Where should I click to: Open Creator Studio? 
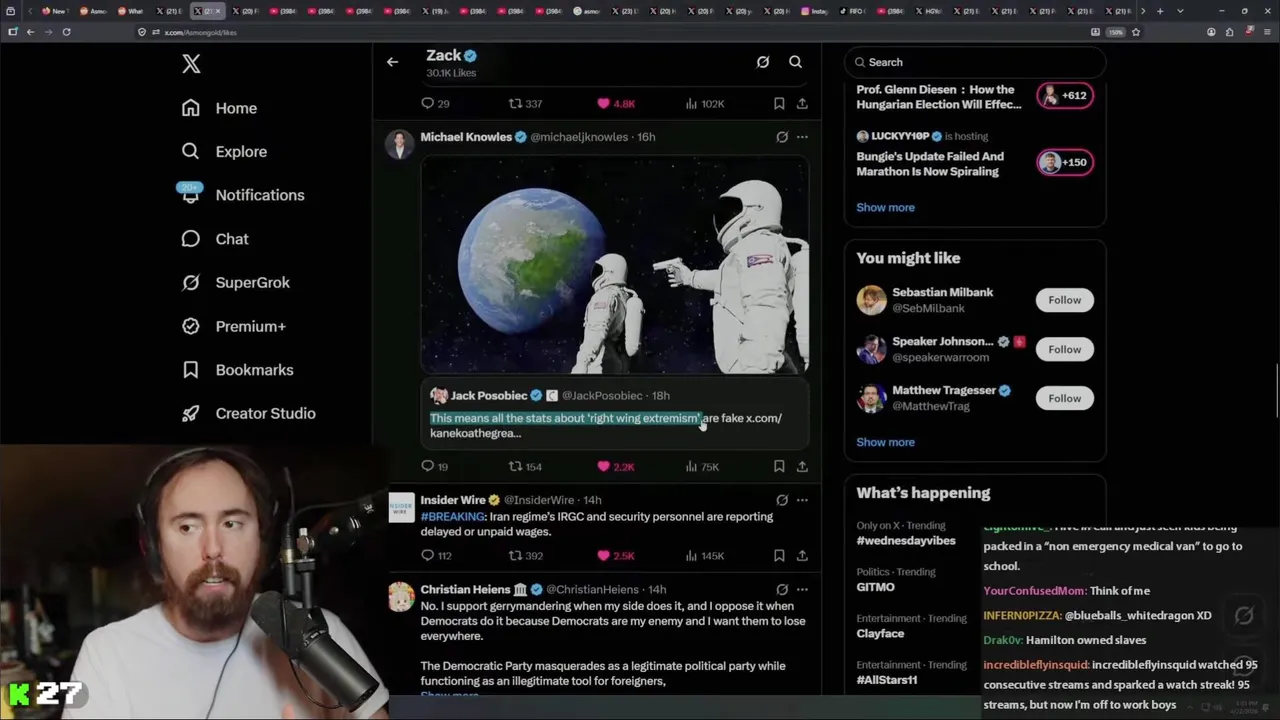coord(266,413)
